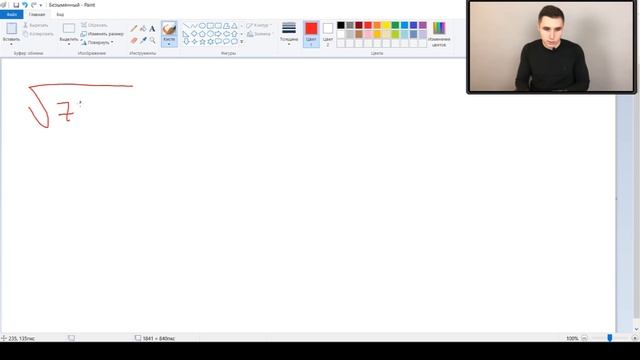
Task: Click the presenter webcam overlay
Action: click(551, 47)
